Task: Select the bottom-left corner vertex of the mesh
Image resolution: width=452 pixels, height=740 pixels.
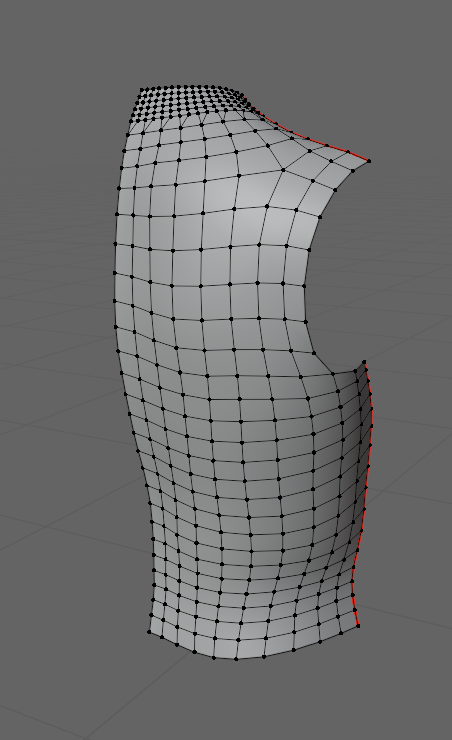Action: [x=150, y=632]
